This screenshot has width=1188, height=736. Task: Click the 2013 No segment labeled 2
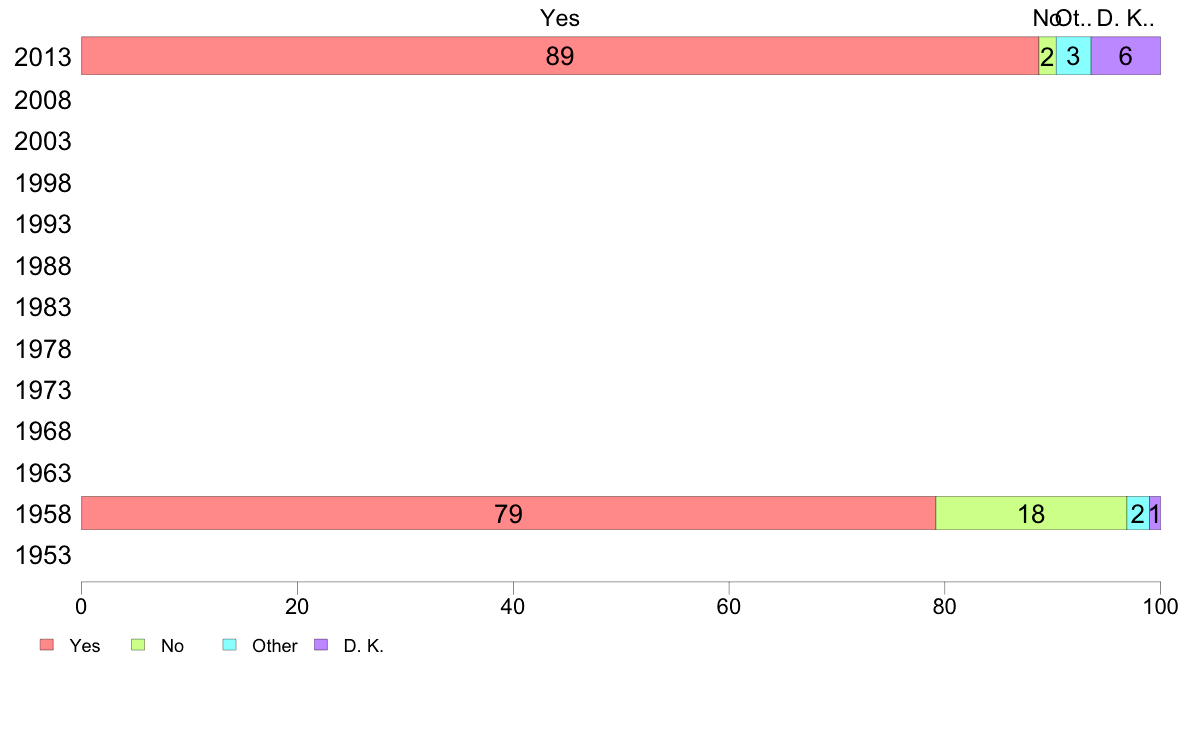[x=1047, y=56]
